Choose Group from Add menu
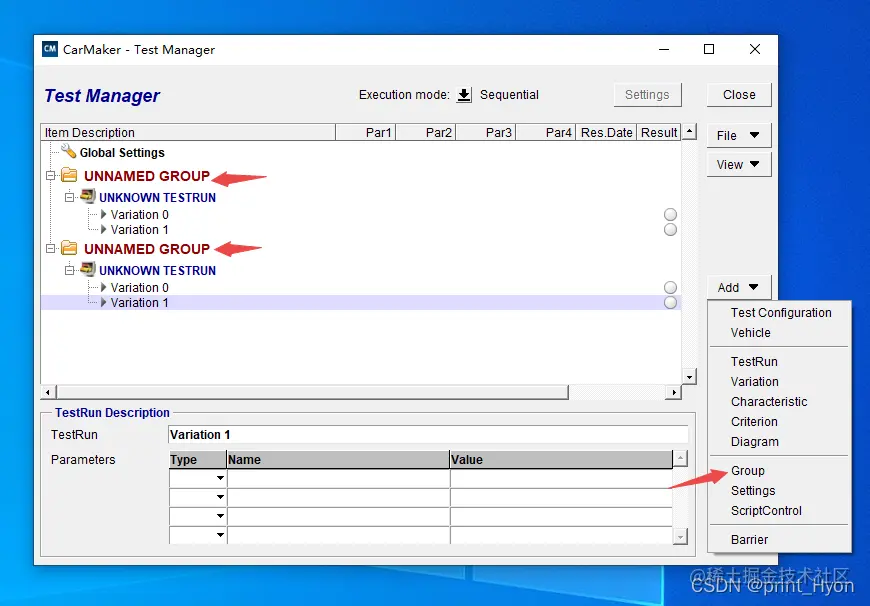 747,471
